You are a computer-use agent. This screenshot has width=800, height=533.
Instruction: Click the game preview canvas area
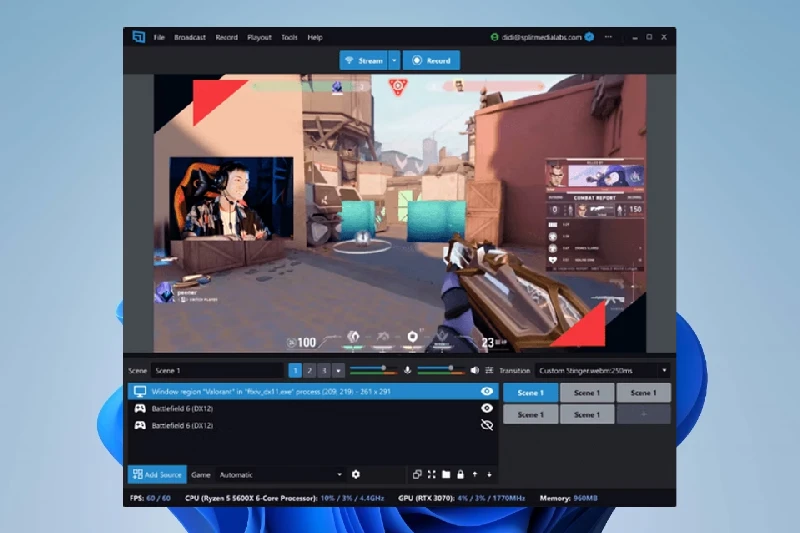tap(400, 213)
